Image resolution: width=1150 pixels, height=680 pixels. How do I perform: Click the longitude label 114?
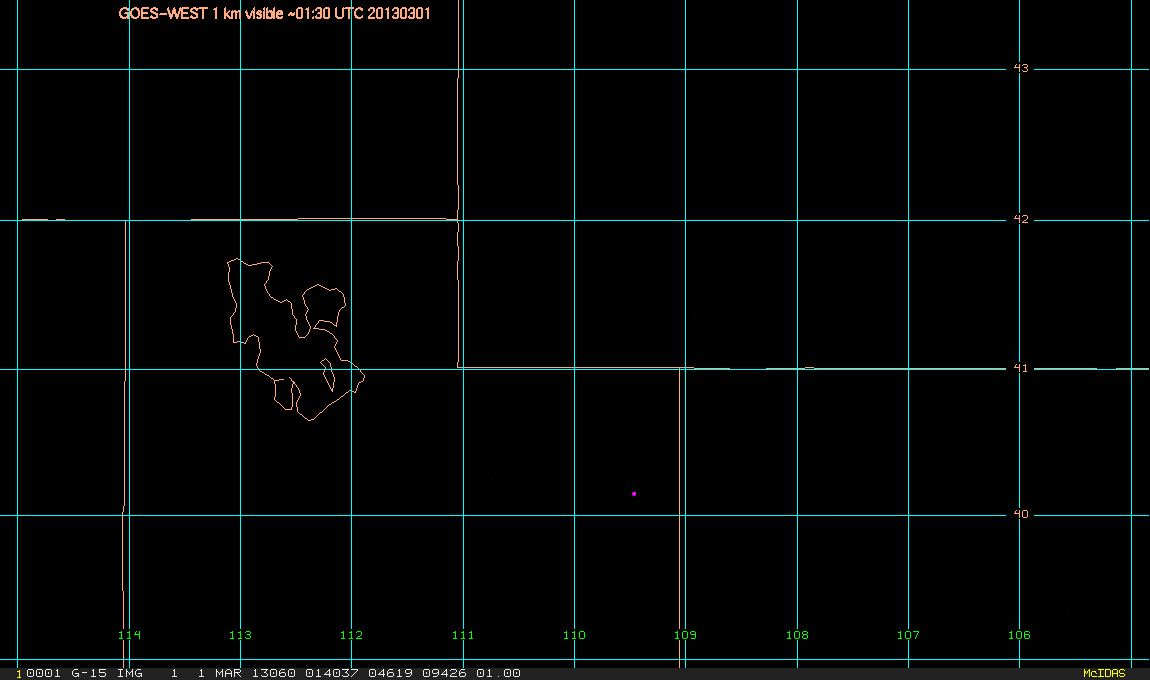point(129,635)
